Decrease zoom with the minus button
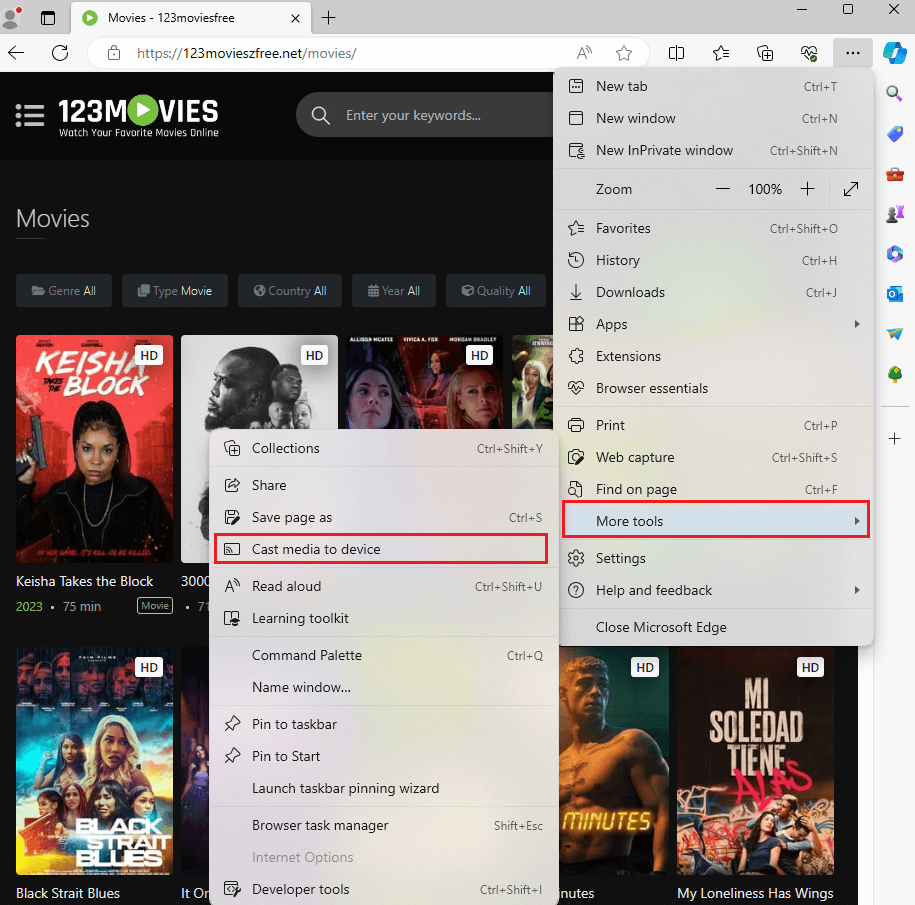Screen dimensions: 915x905 pos(722,189)
